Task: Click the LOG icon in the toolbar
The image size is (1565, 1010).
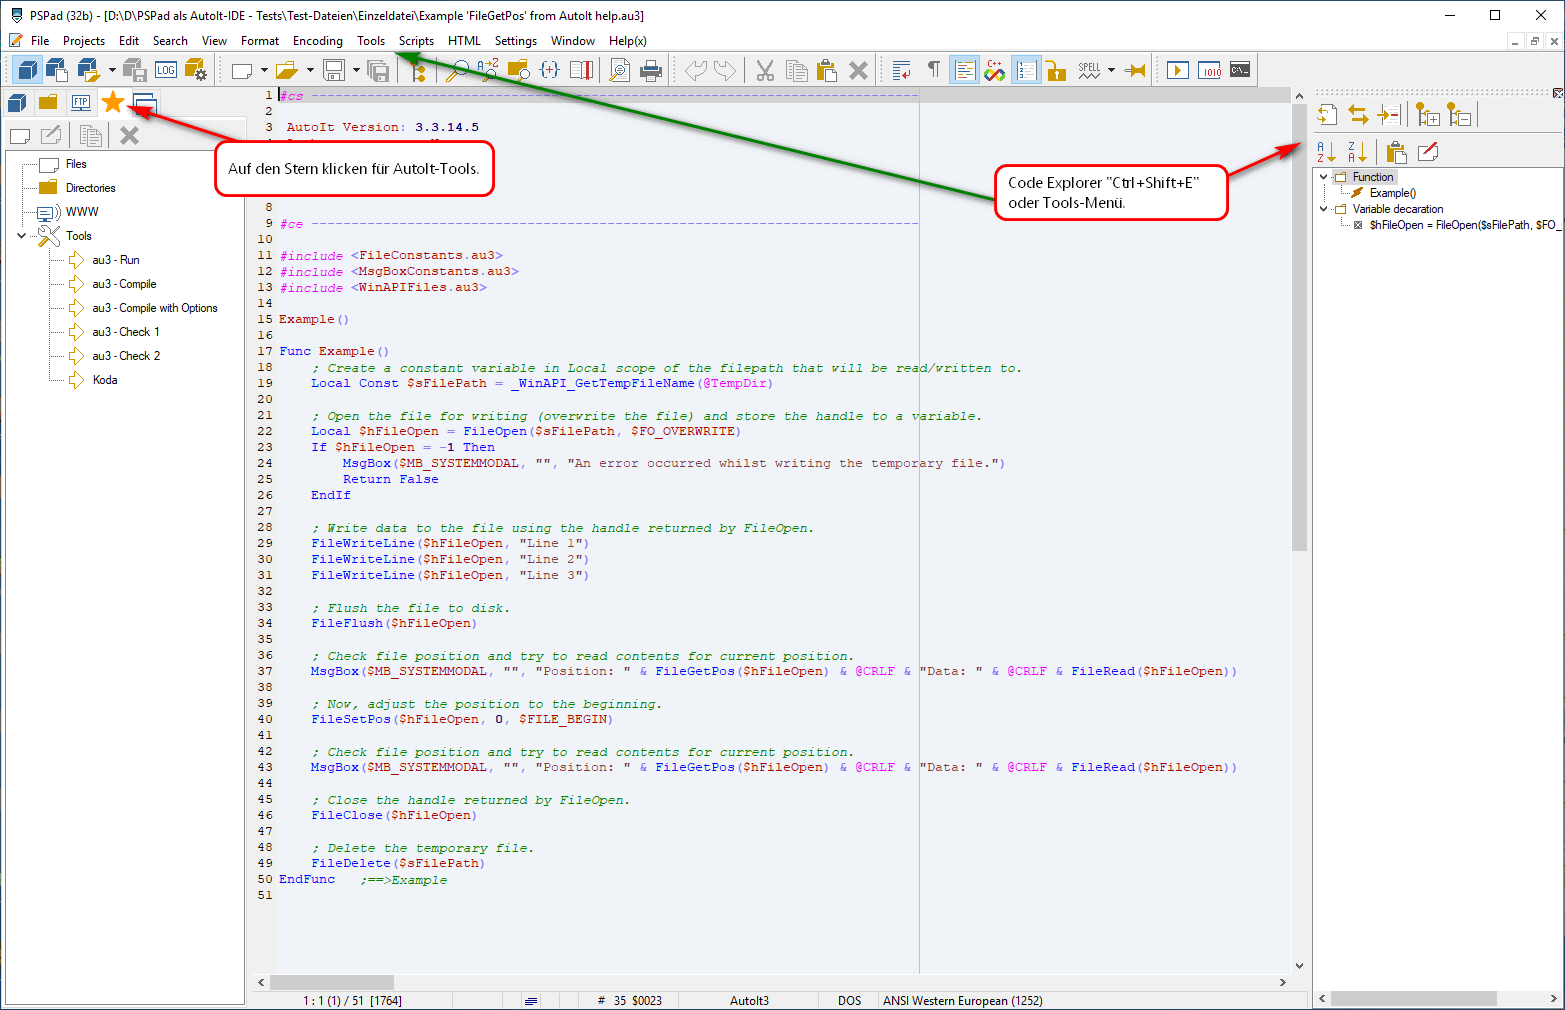Action: tap(166, 70)
